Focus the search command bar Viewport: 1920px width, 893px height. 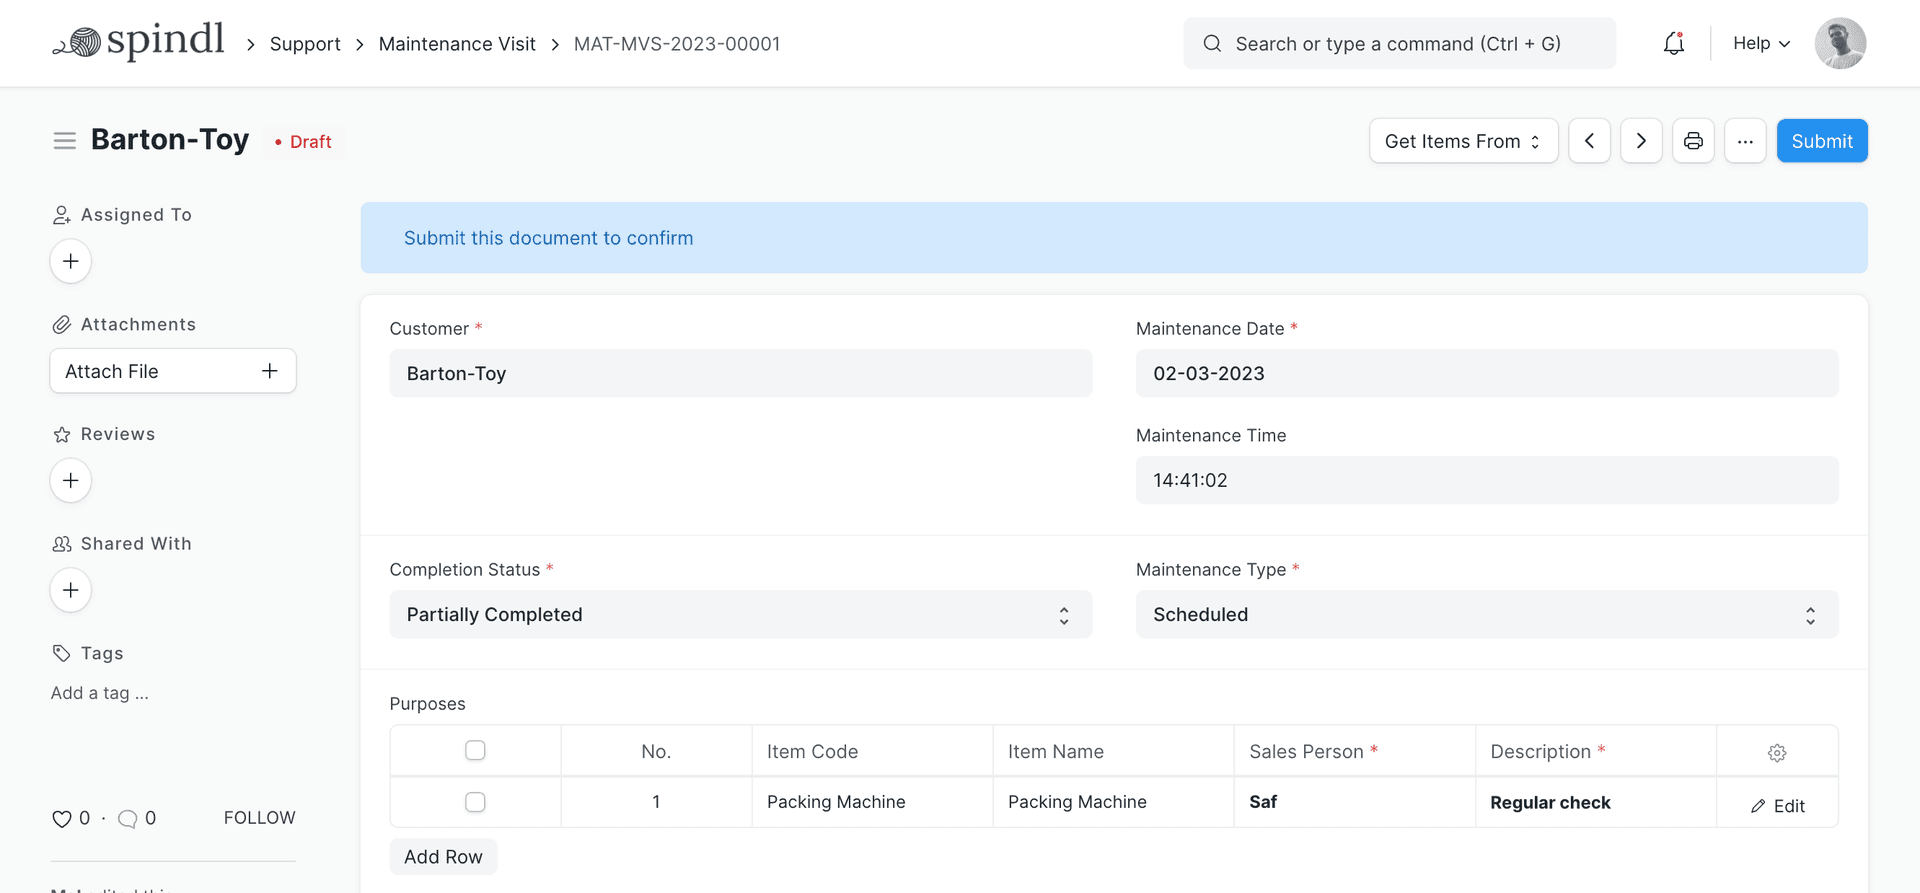(1398, 44)
